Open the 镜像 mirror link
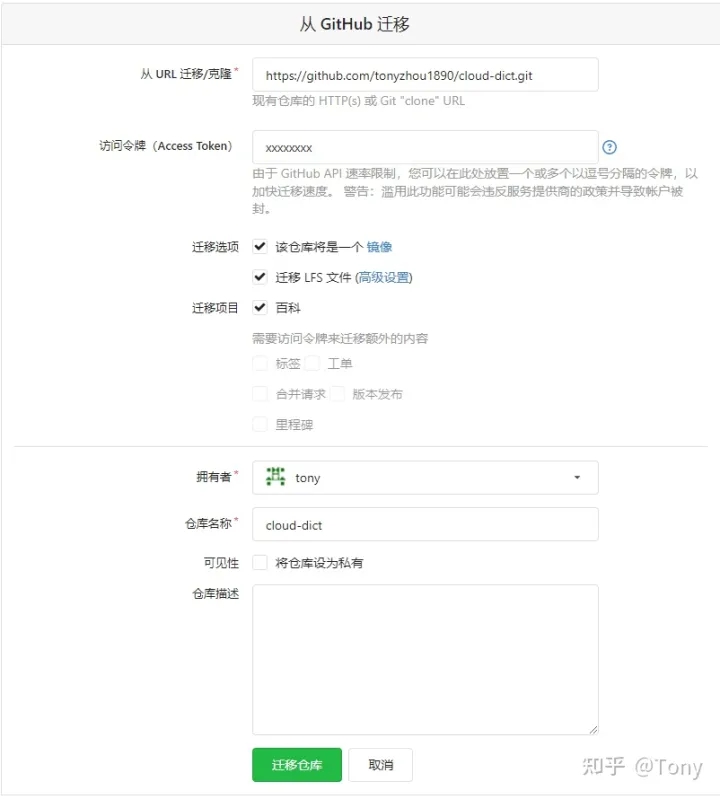Image resolution: width=720 pixels, height=799 pixels. [379, 247]
